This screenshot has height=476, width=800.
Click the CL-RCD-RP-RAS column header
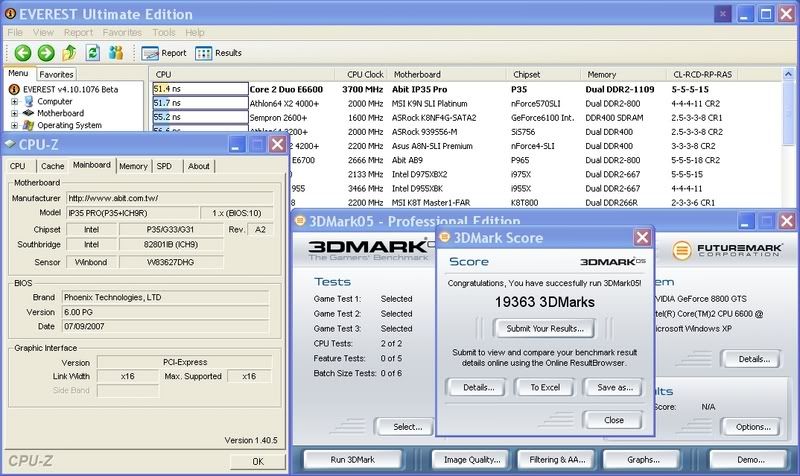pyautogui.click(x=703, y=74)
